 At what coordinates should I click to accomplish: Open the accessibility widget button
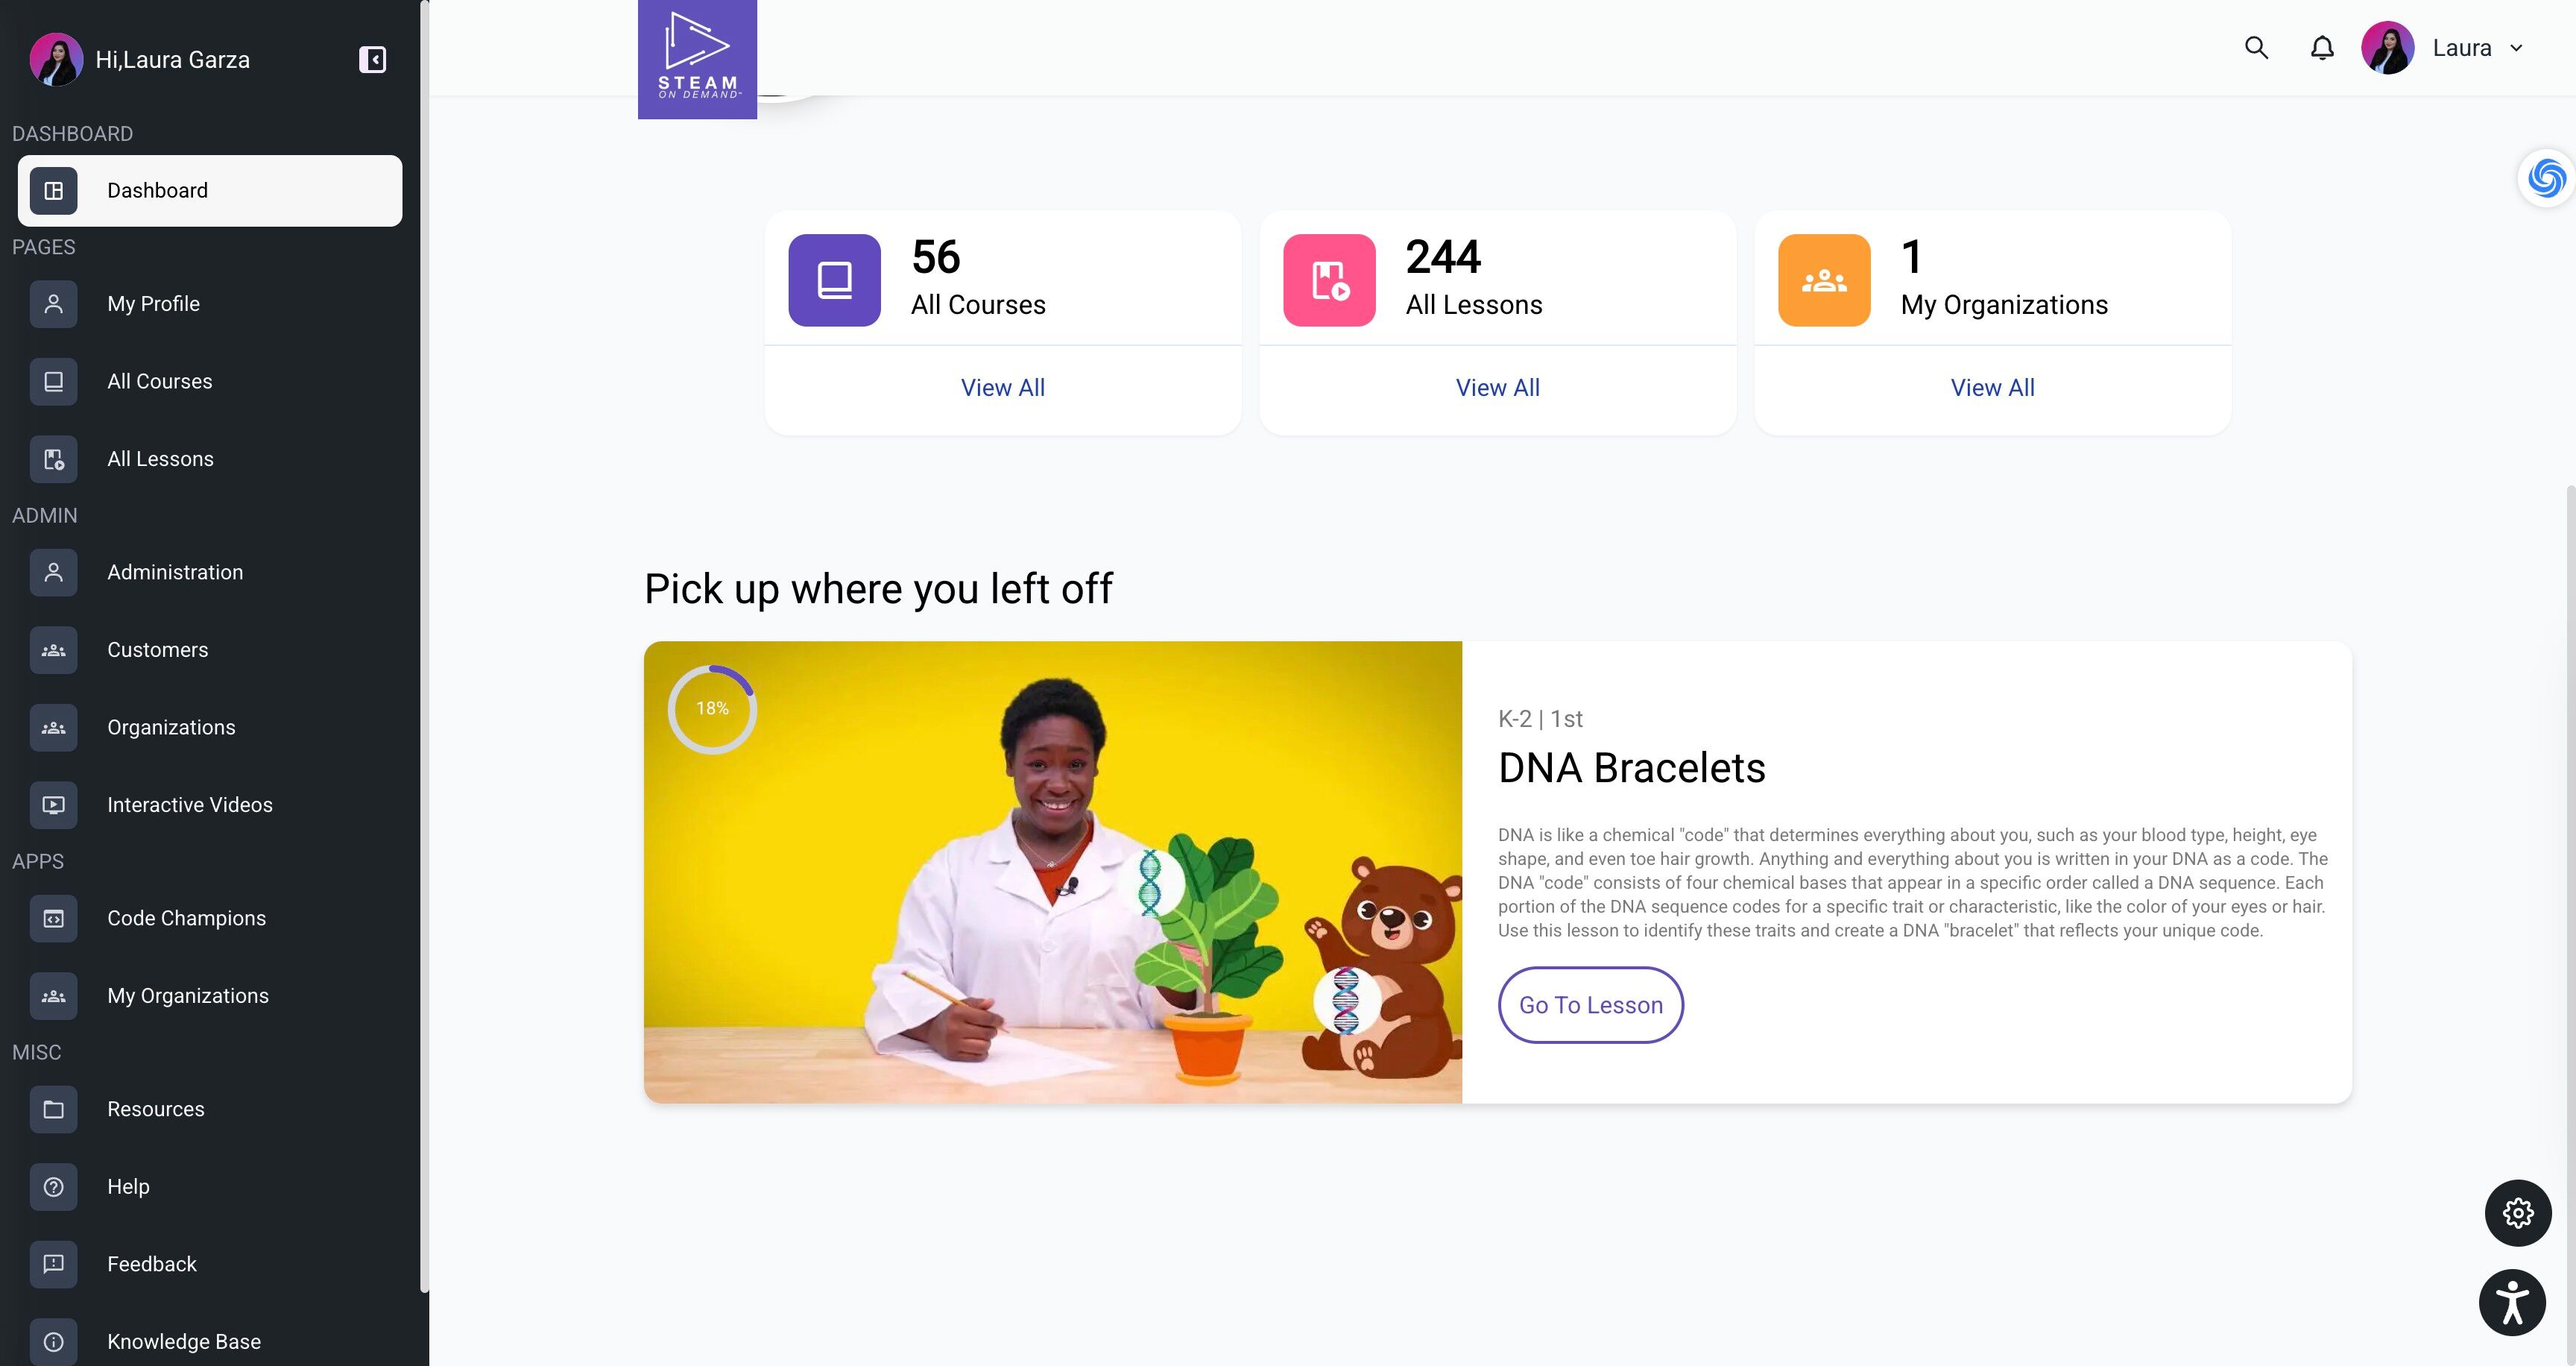click(x=2512, y=1303)
